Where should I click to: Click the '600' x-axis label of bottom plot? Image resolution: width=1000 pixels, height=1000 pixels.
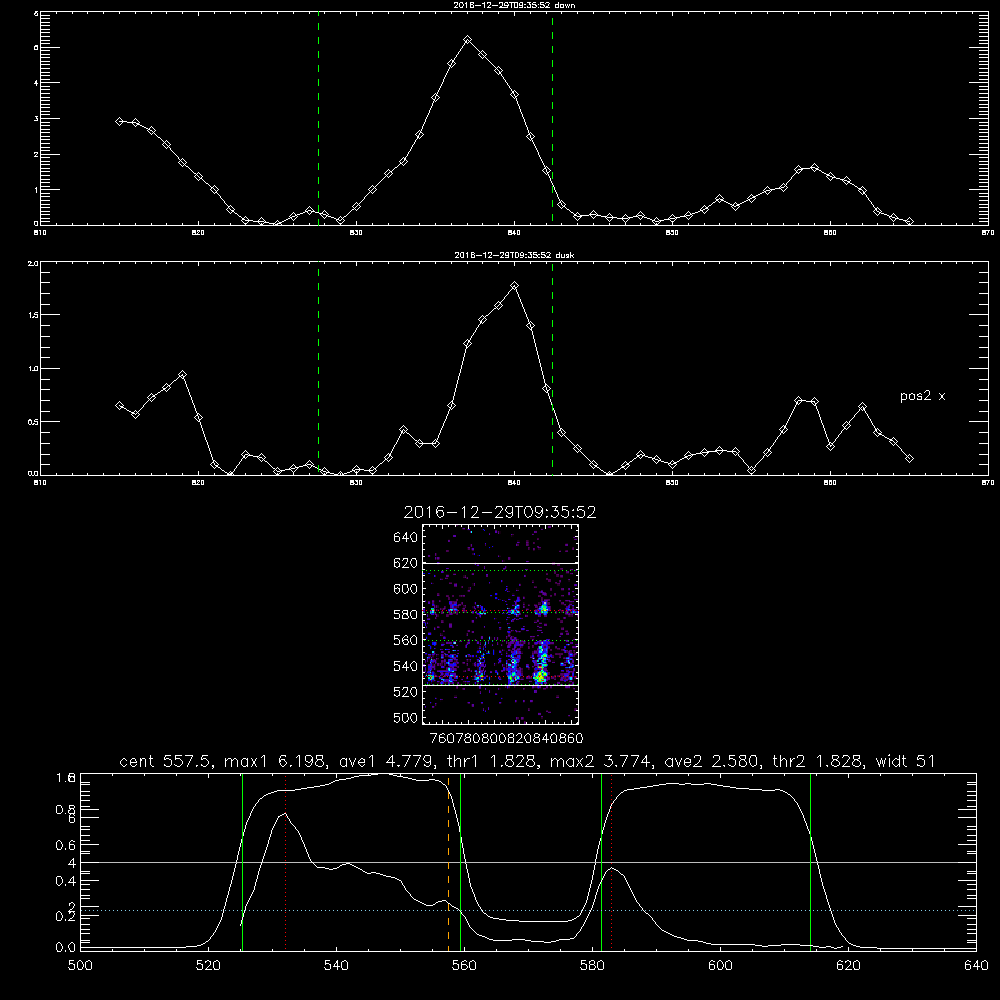coord(720,966)
